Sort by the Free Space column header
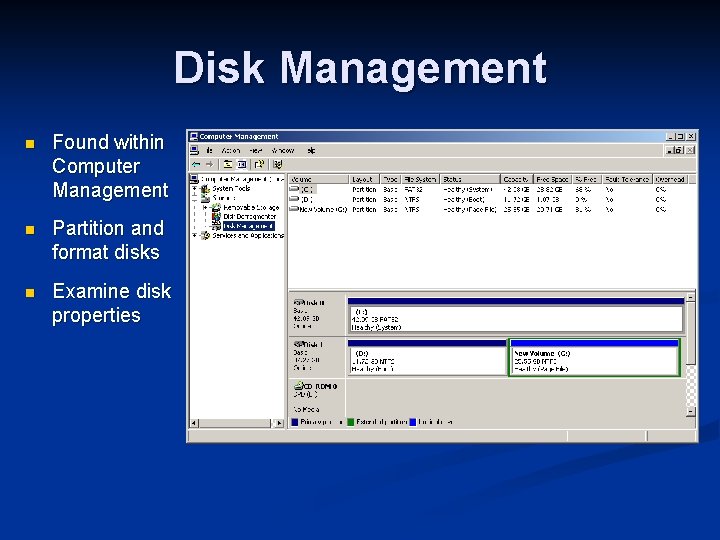720x540 pixels. click(553, 179)
